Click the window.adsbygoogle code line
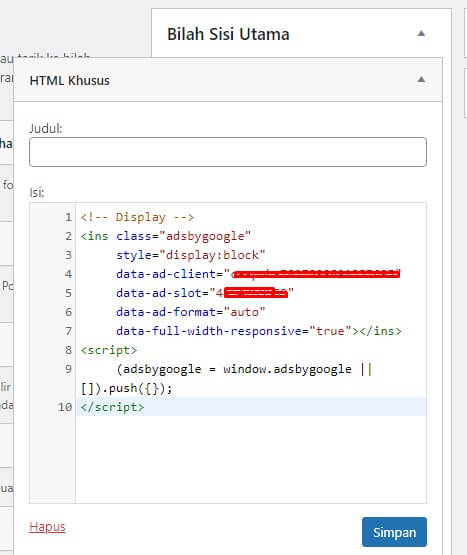The image size is (467, 555). [244, 369]
